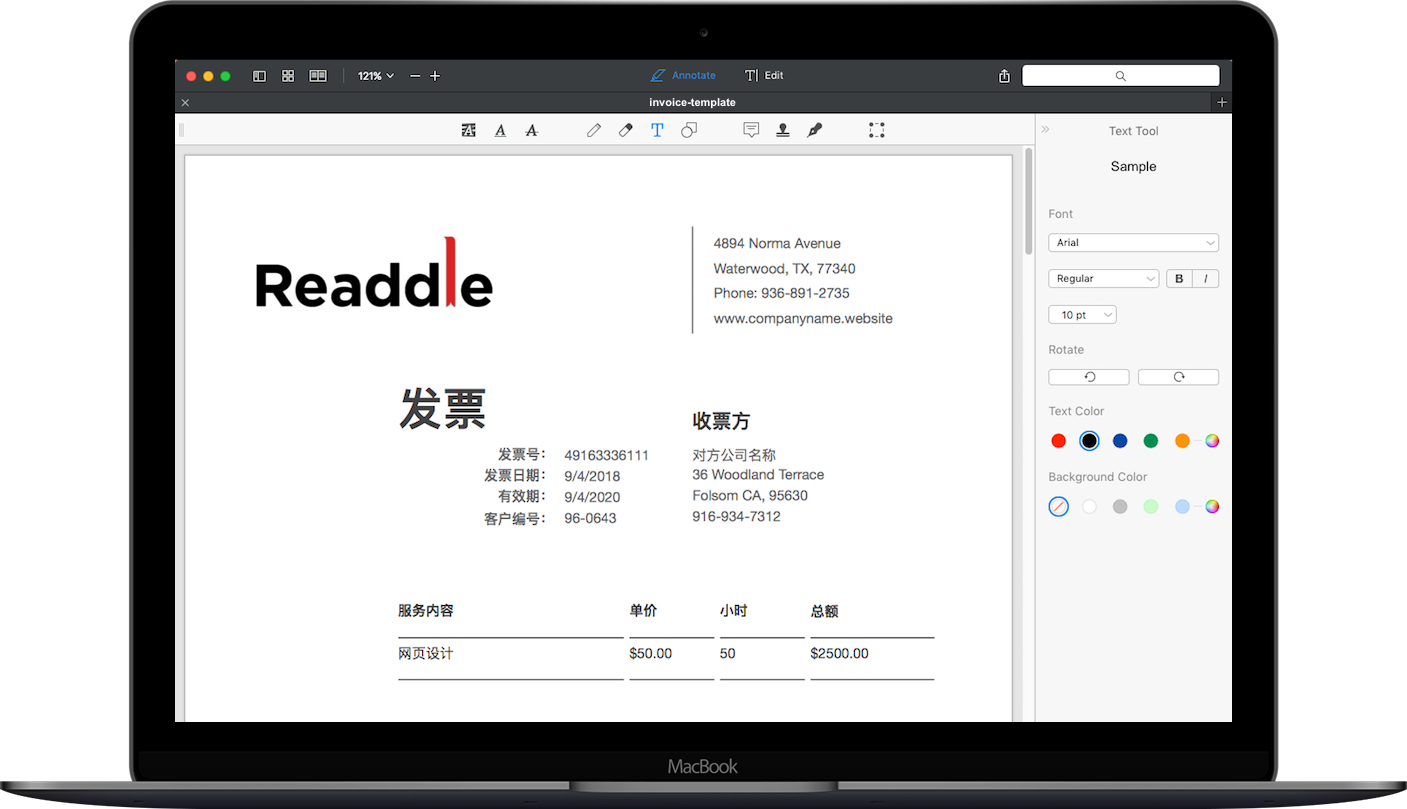Select the Selection rectangle tool
This screenshot has height=809, width=1407.
[877, 130]
